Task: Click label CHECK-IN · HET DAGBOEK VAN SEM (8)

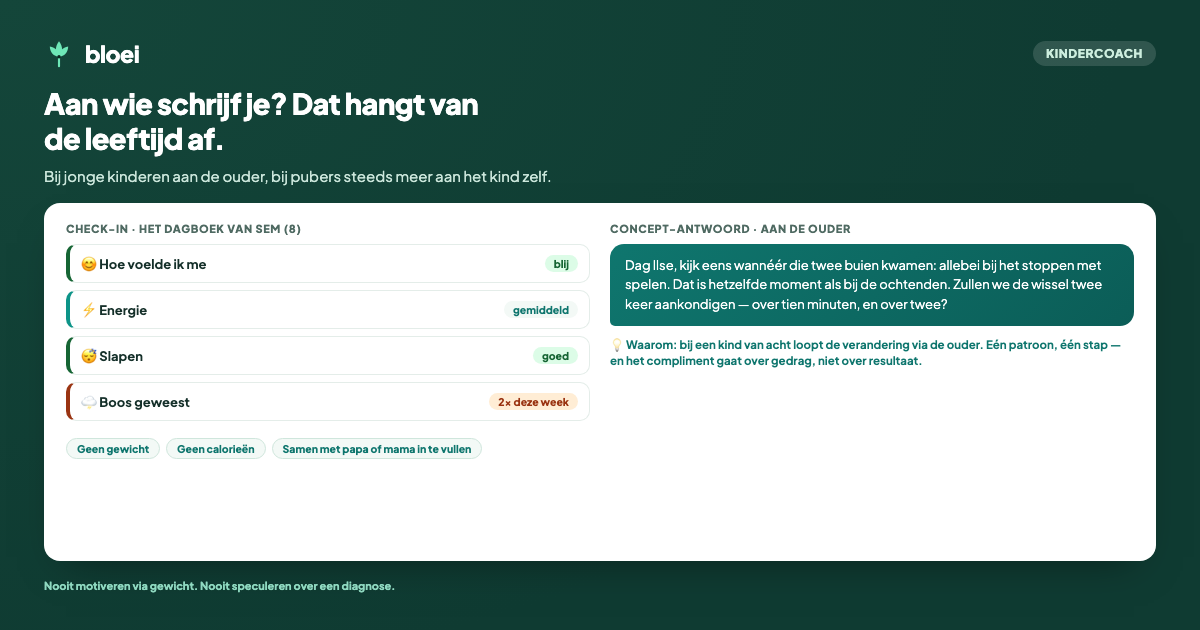Action: coord(183,229)
